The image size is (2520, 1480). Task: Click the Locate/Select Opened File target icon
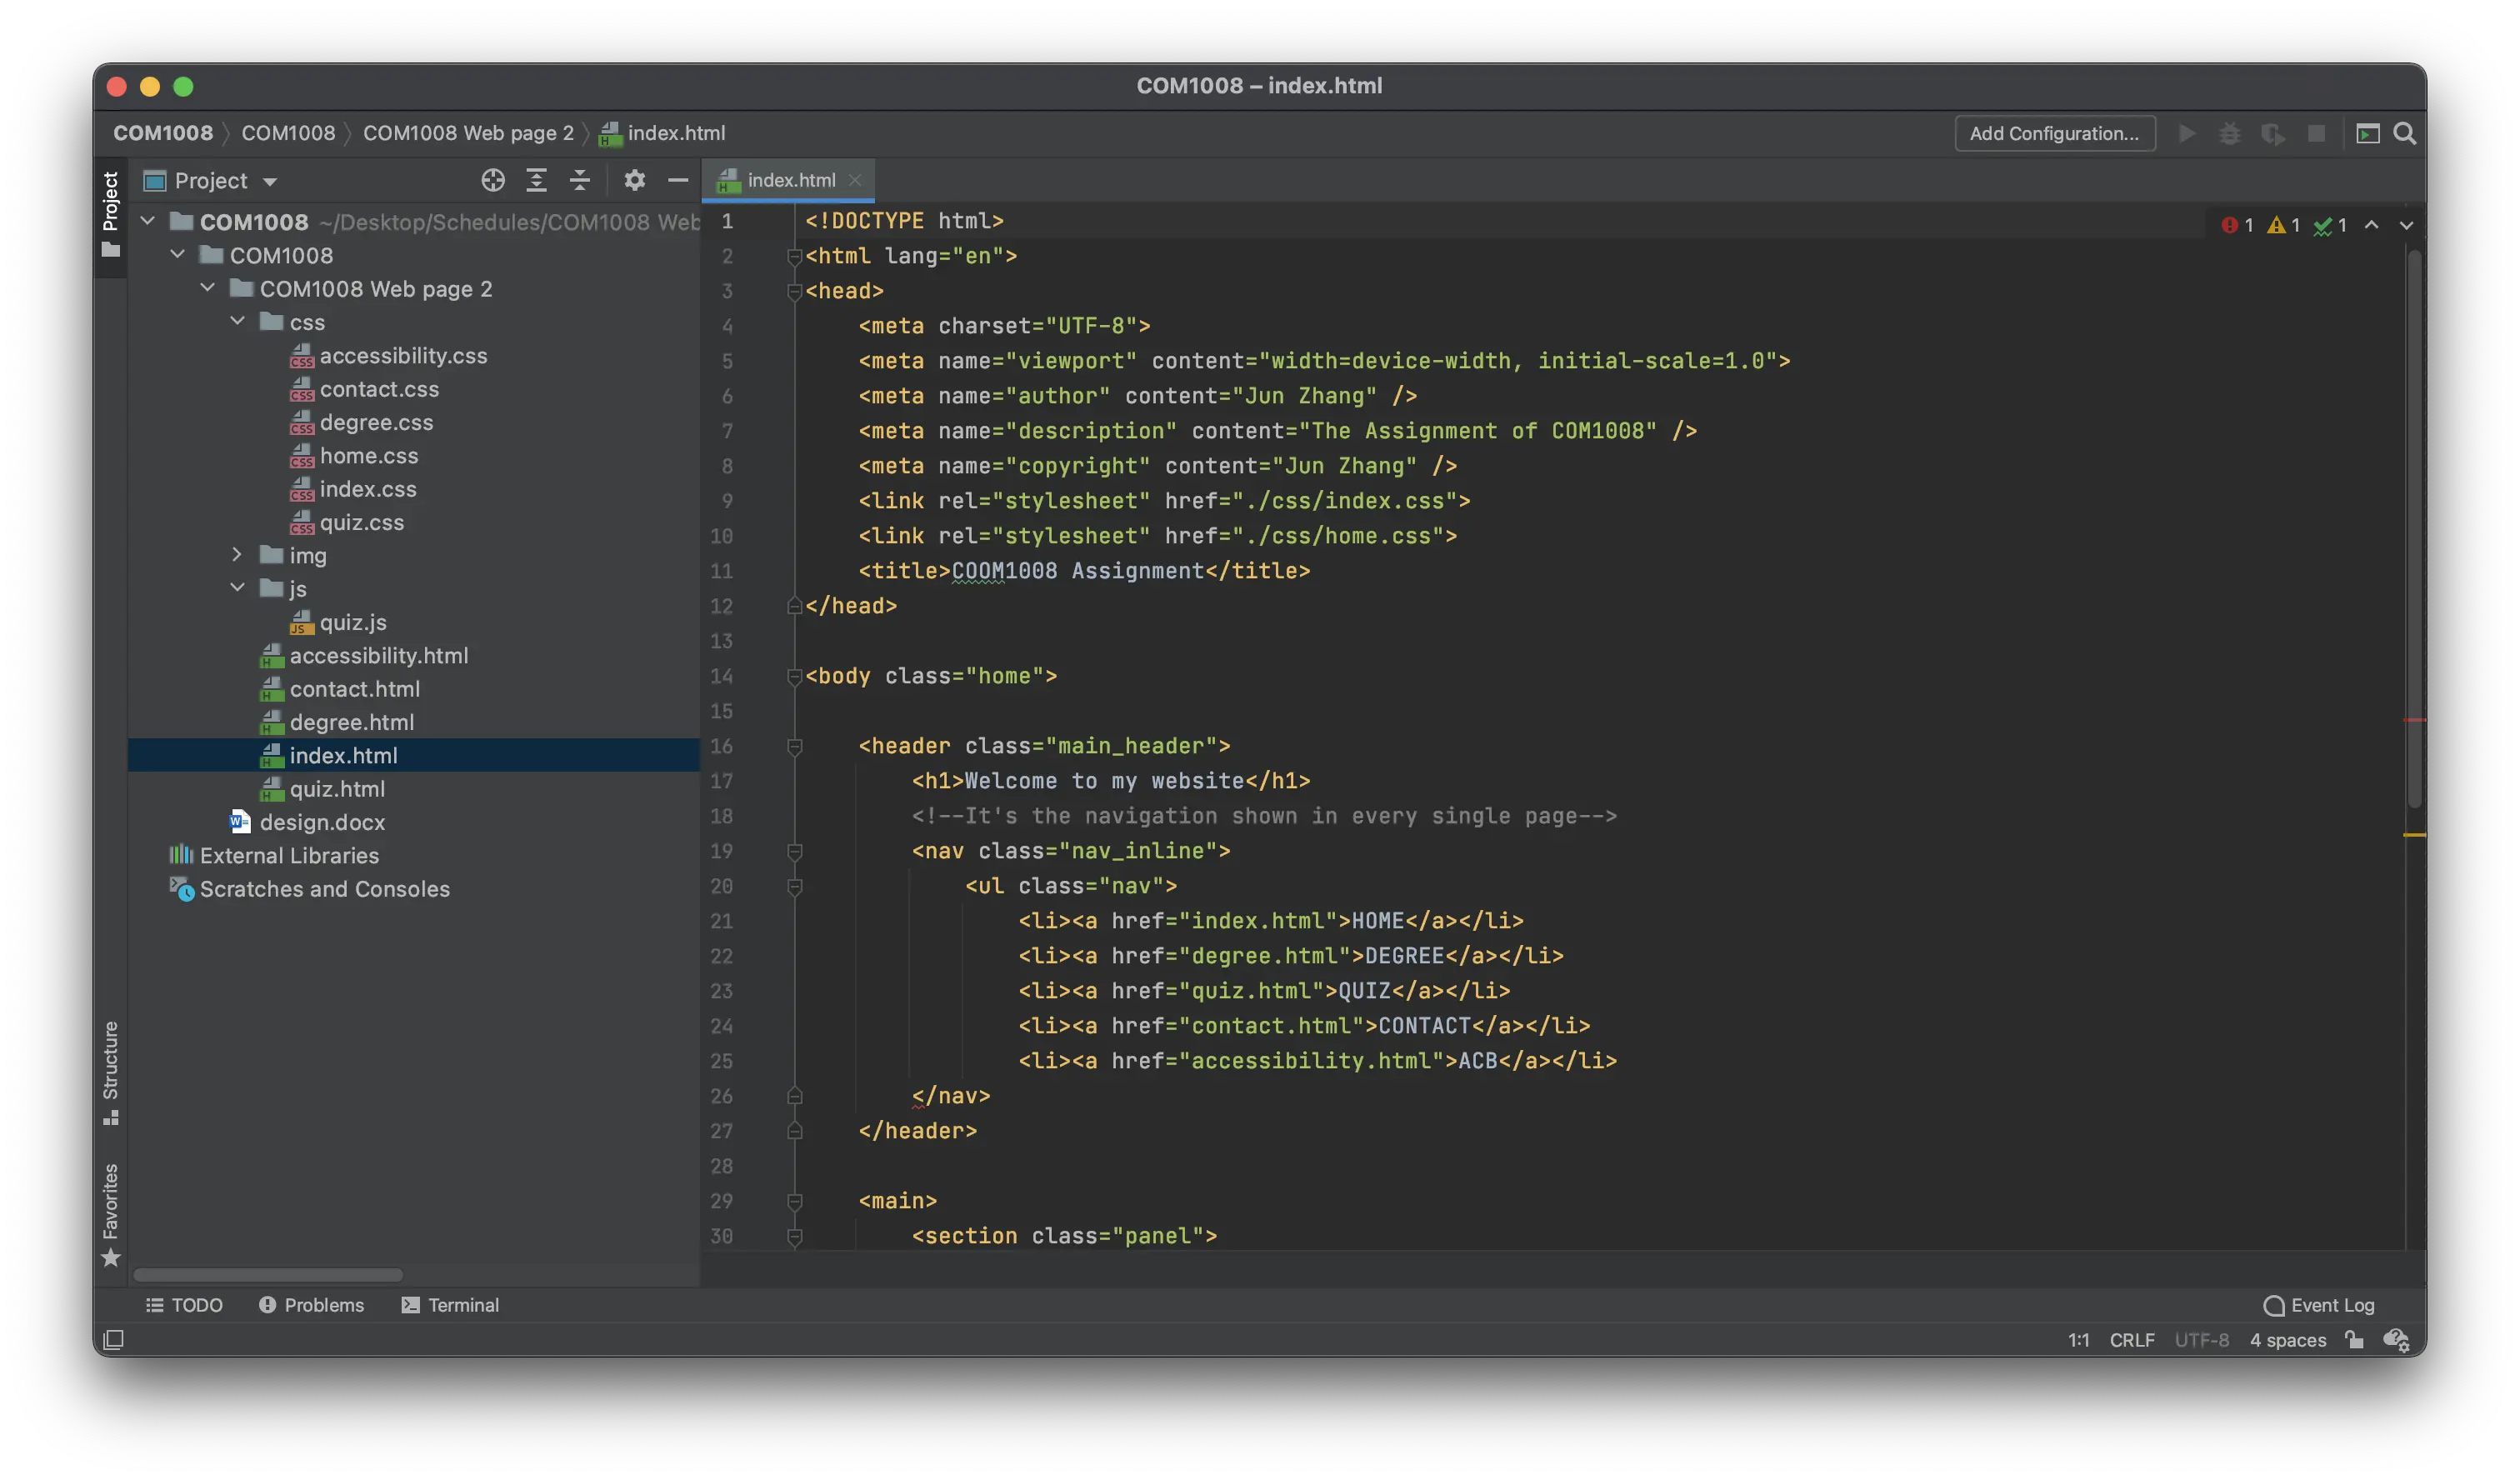pyautogui.click(x=492, y=180)
